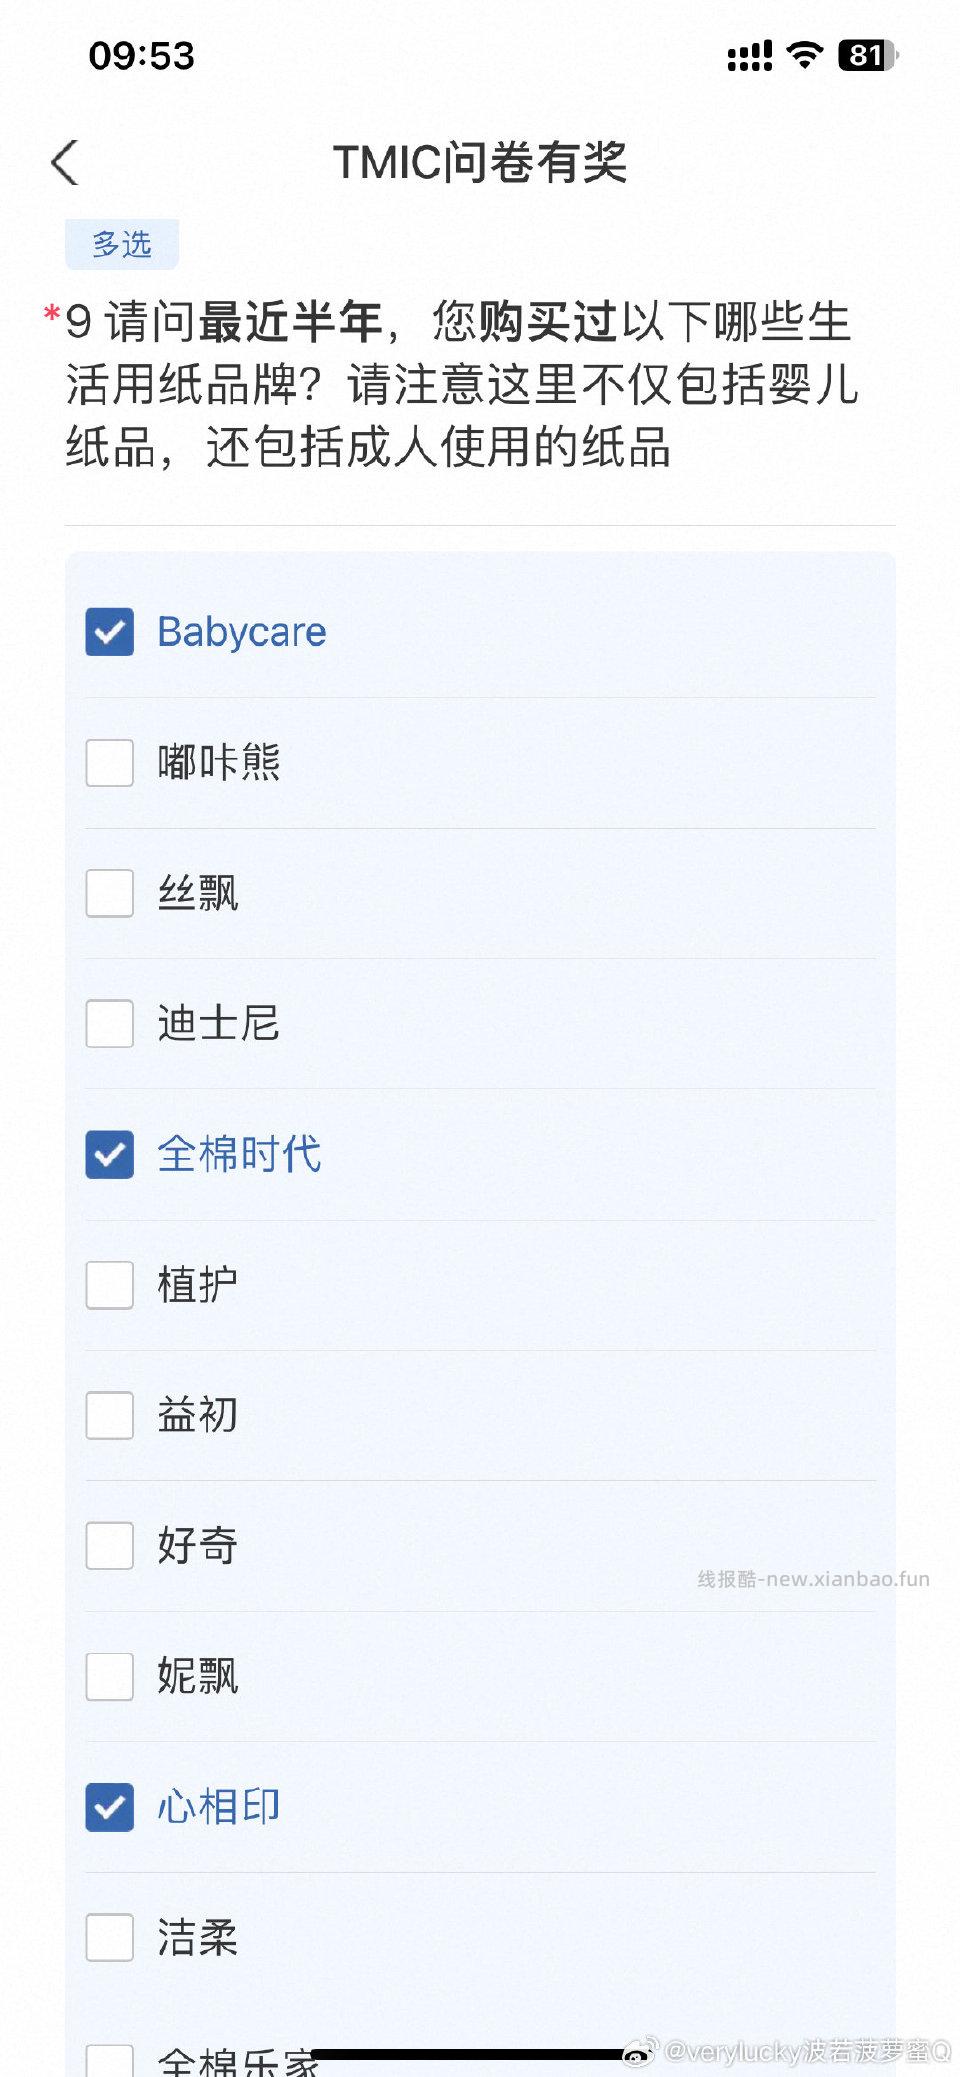Uncheck the Babycare brand option
This screenshot has height=2077, width=960.
tap(109, 631)
